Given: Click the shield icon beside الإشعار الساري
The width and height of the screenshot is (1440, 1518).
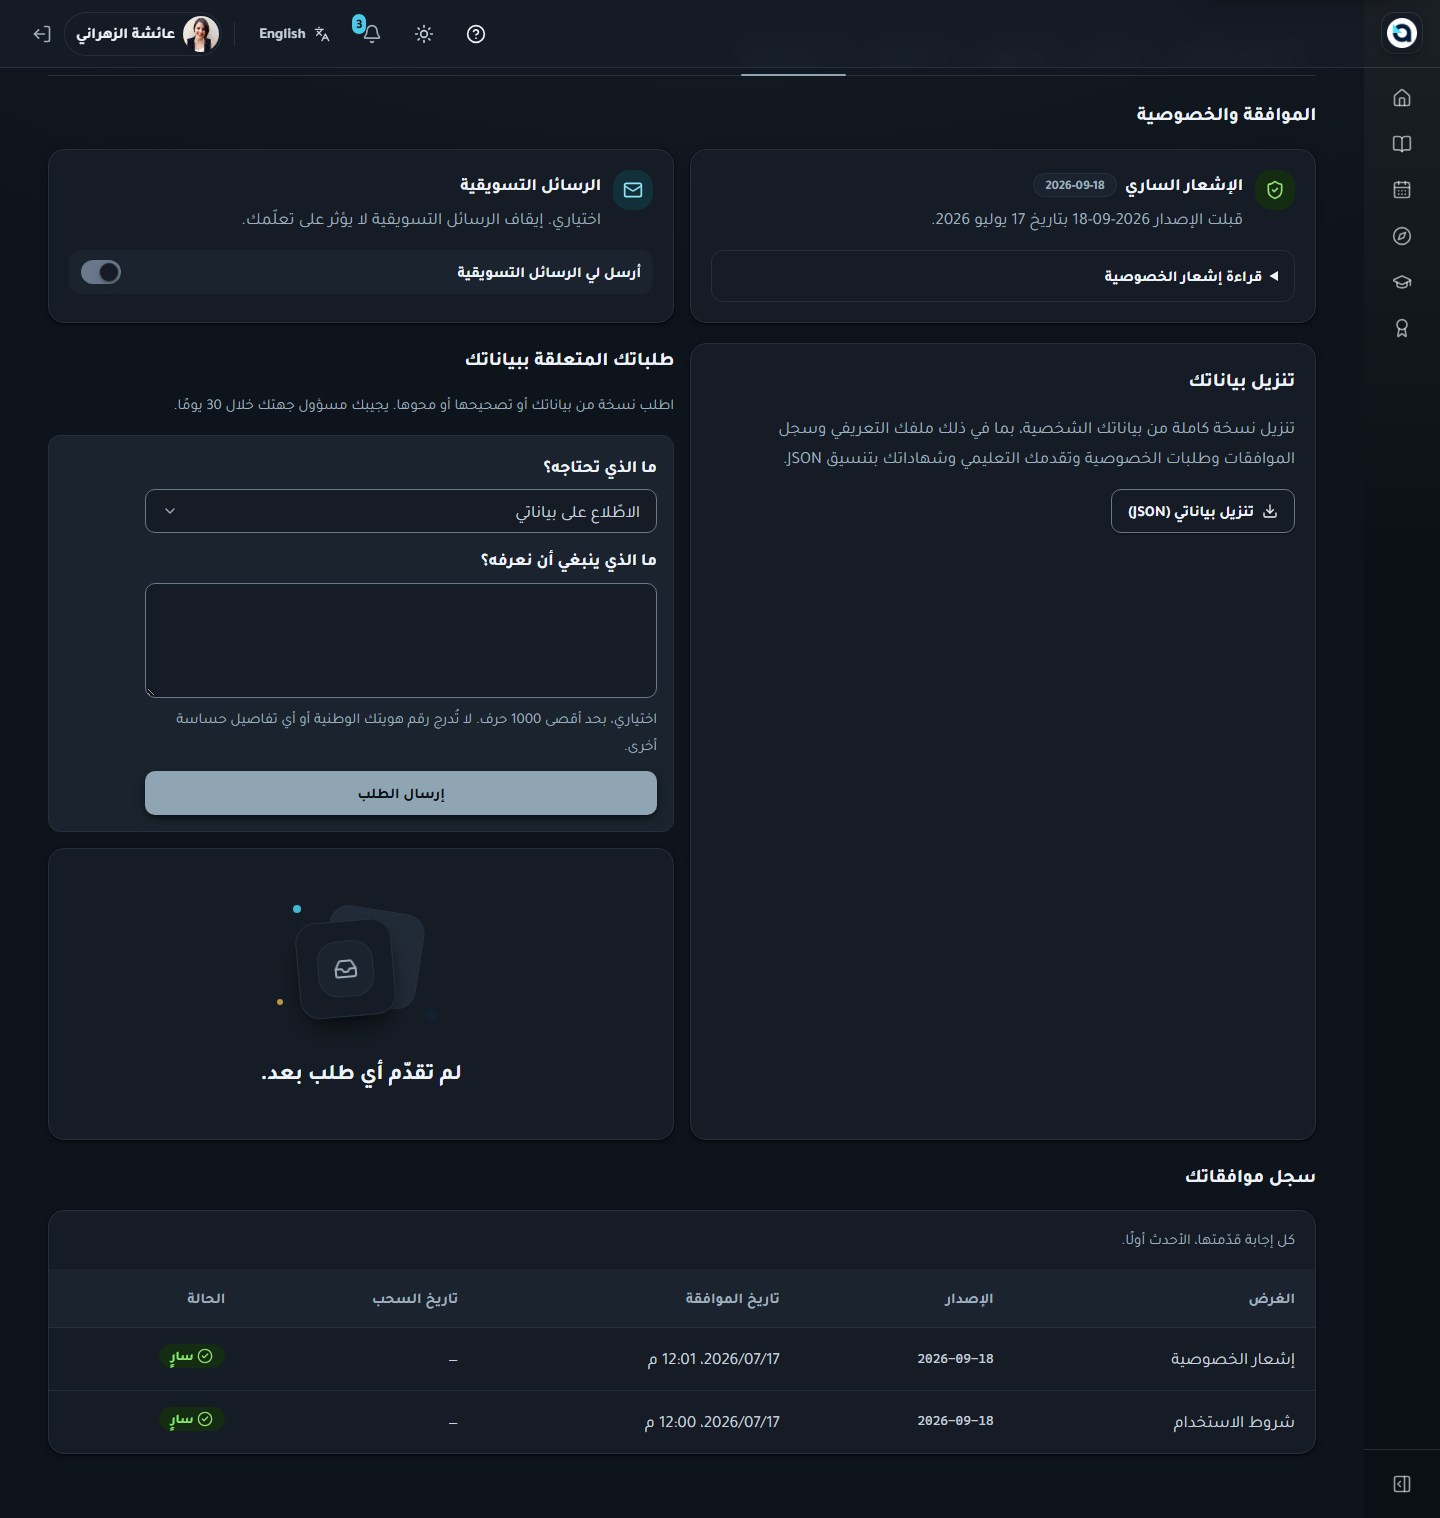Looking at the screenshot, I should [1275, 190].
